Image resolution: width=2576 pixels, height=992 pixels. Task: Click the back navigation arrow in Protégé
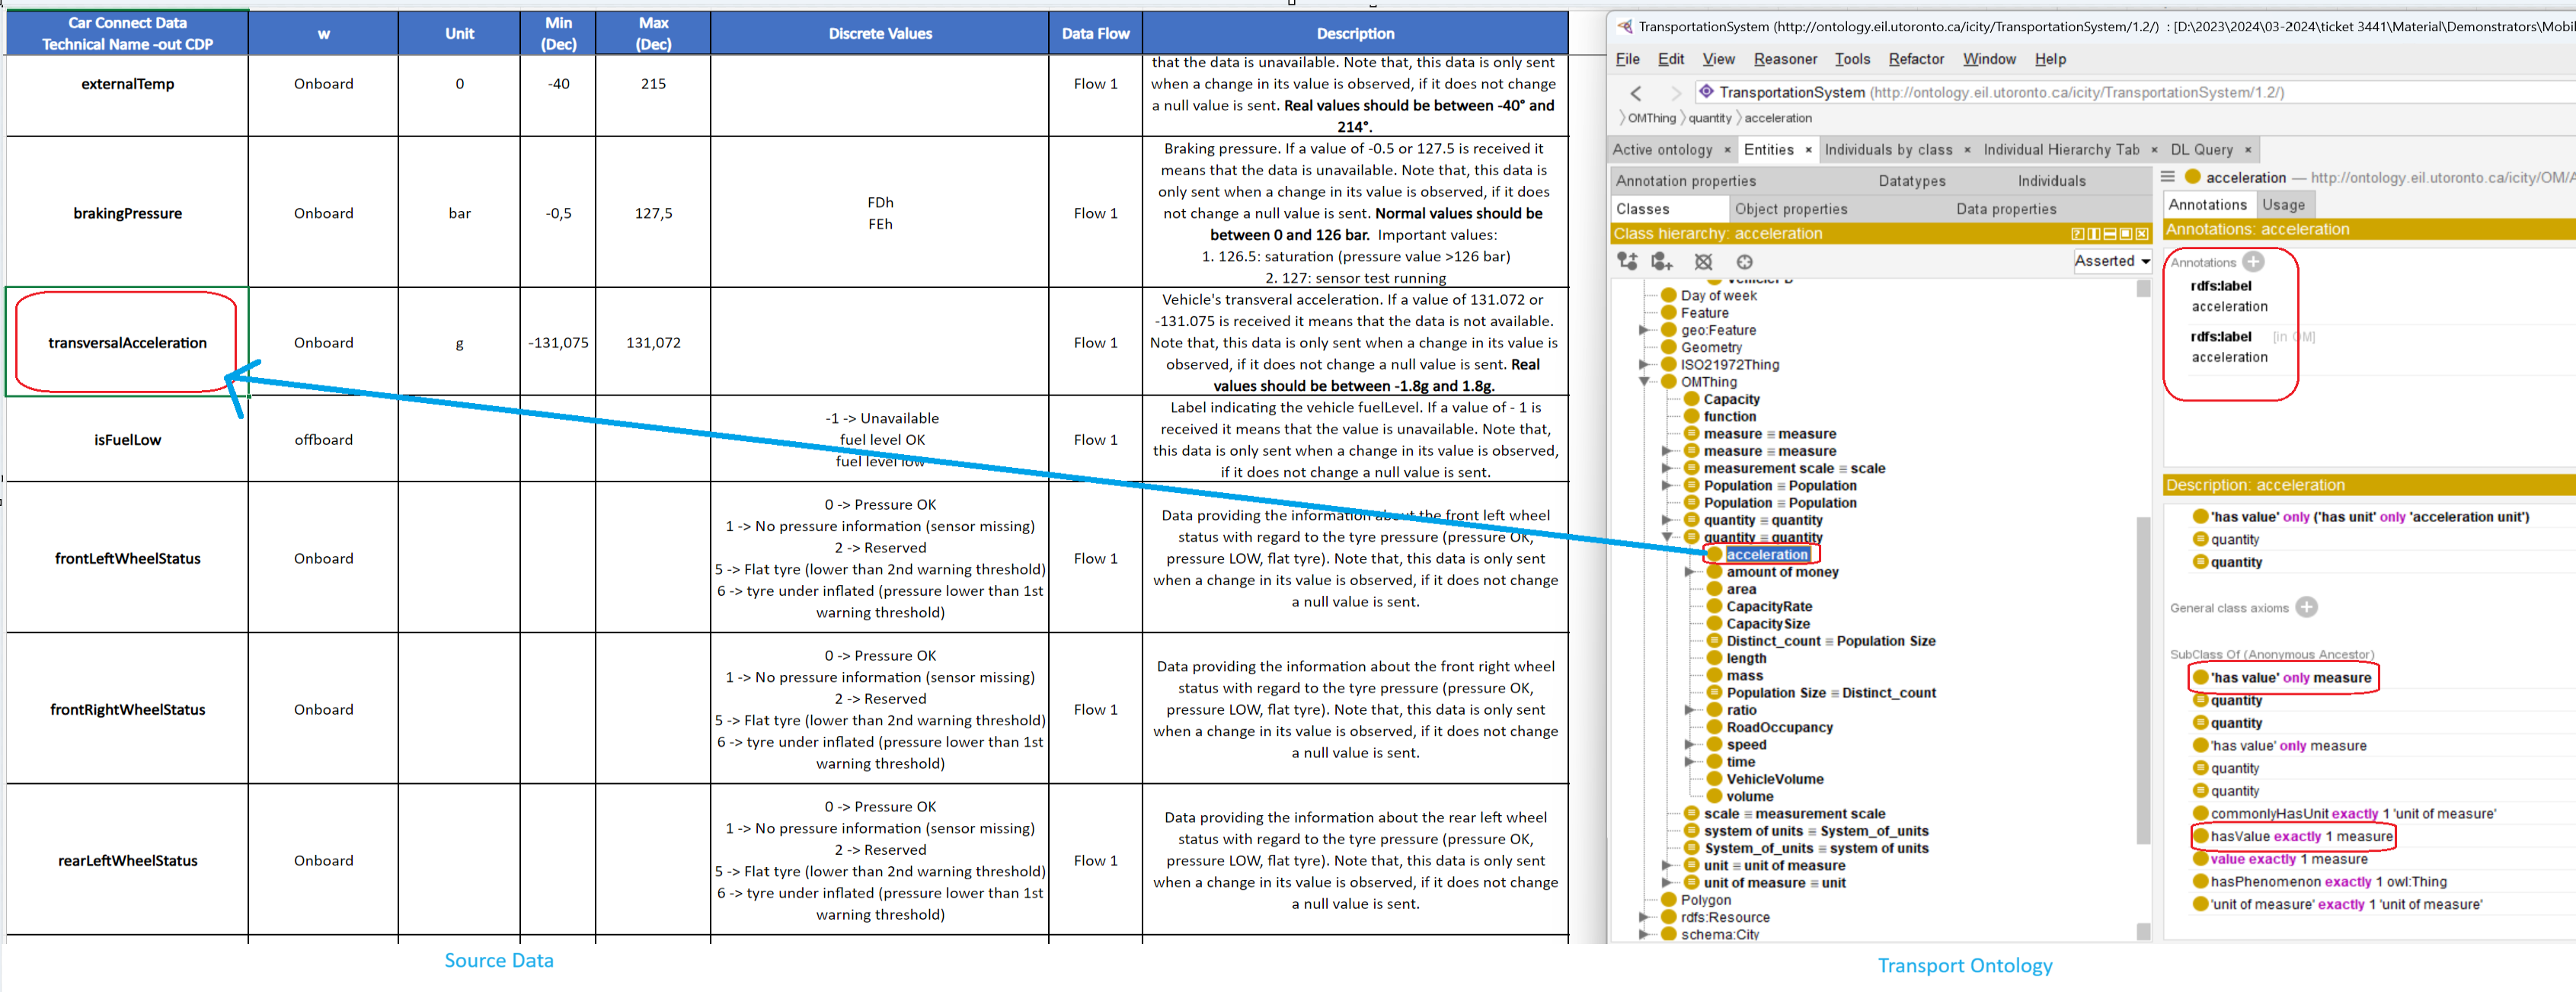point(1636,93)
